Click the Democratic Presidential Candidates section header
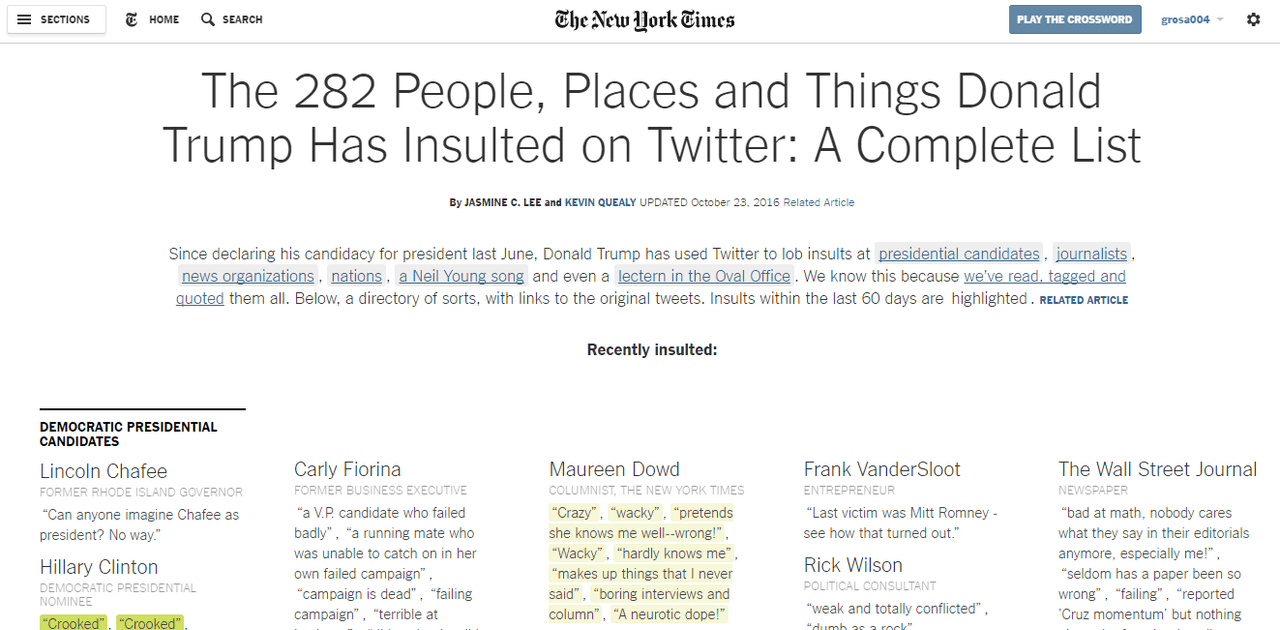Image resolution: width=1280 pixels, height=630 pixels. (x=128, y=434)
